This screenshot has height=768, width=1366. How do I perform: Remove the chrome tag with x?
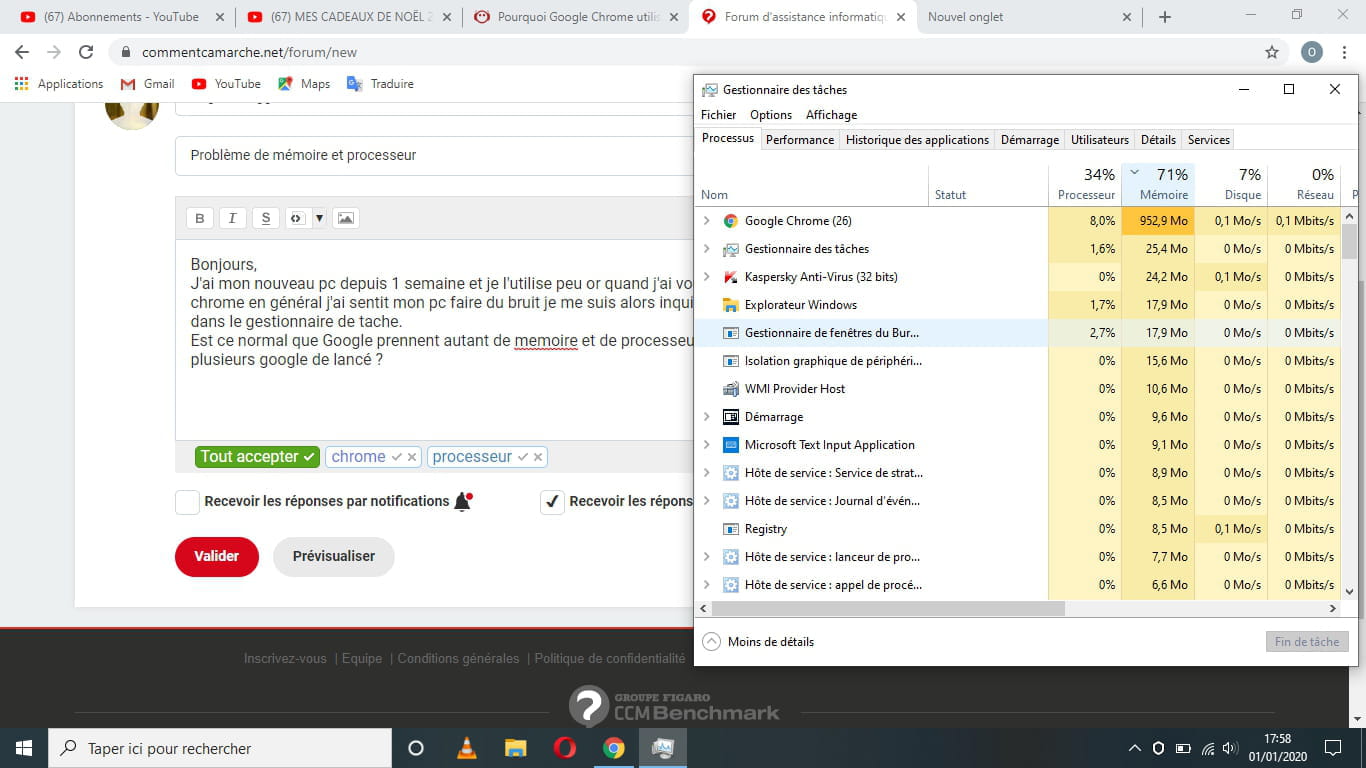[x=412, y=457]
